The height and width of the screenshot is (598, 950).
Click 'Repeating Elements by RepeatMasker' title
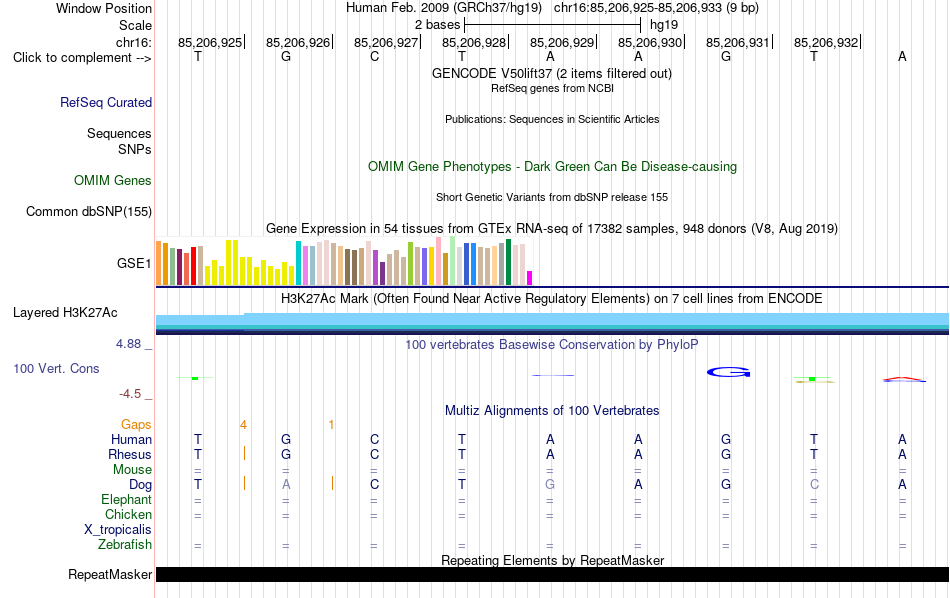point(552,560)
